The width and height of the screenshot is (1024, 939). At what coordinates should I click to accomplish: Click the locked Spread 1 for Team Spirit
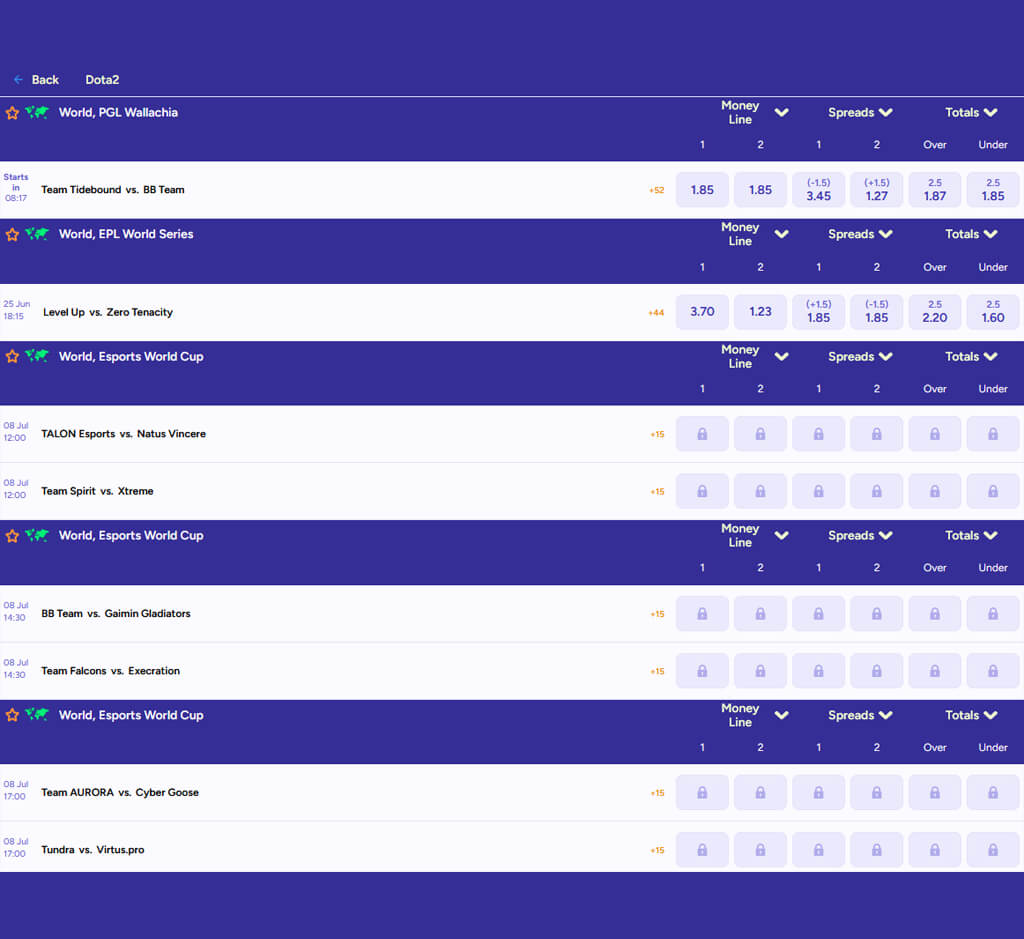[x=818, y=492]
